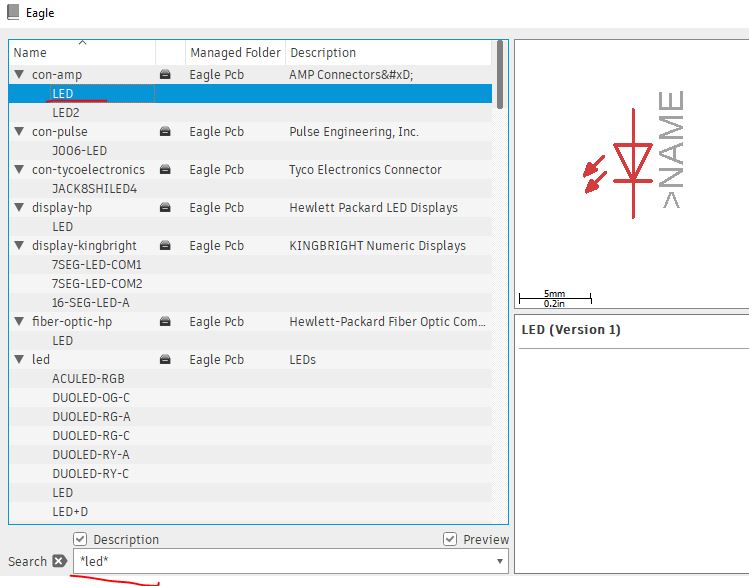Open the search history dropdown arrow
The width and height of the screenshot is (749, 586).
click(x=500, y=561)
